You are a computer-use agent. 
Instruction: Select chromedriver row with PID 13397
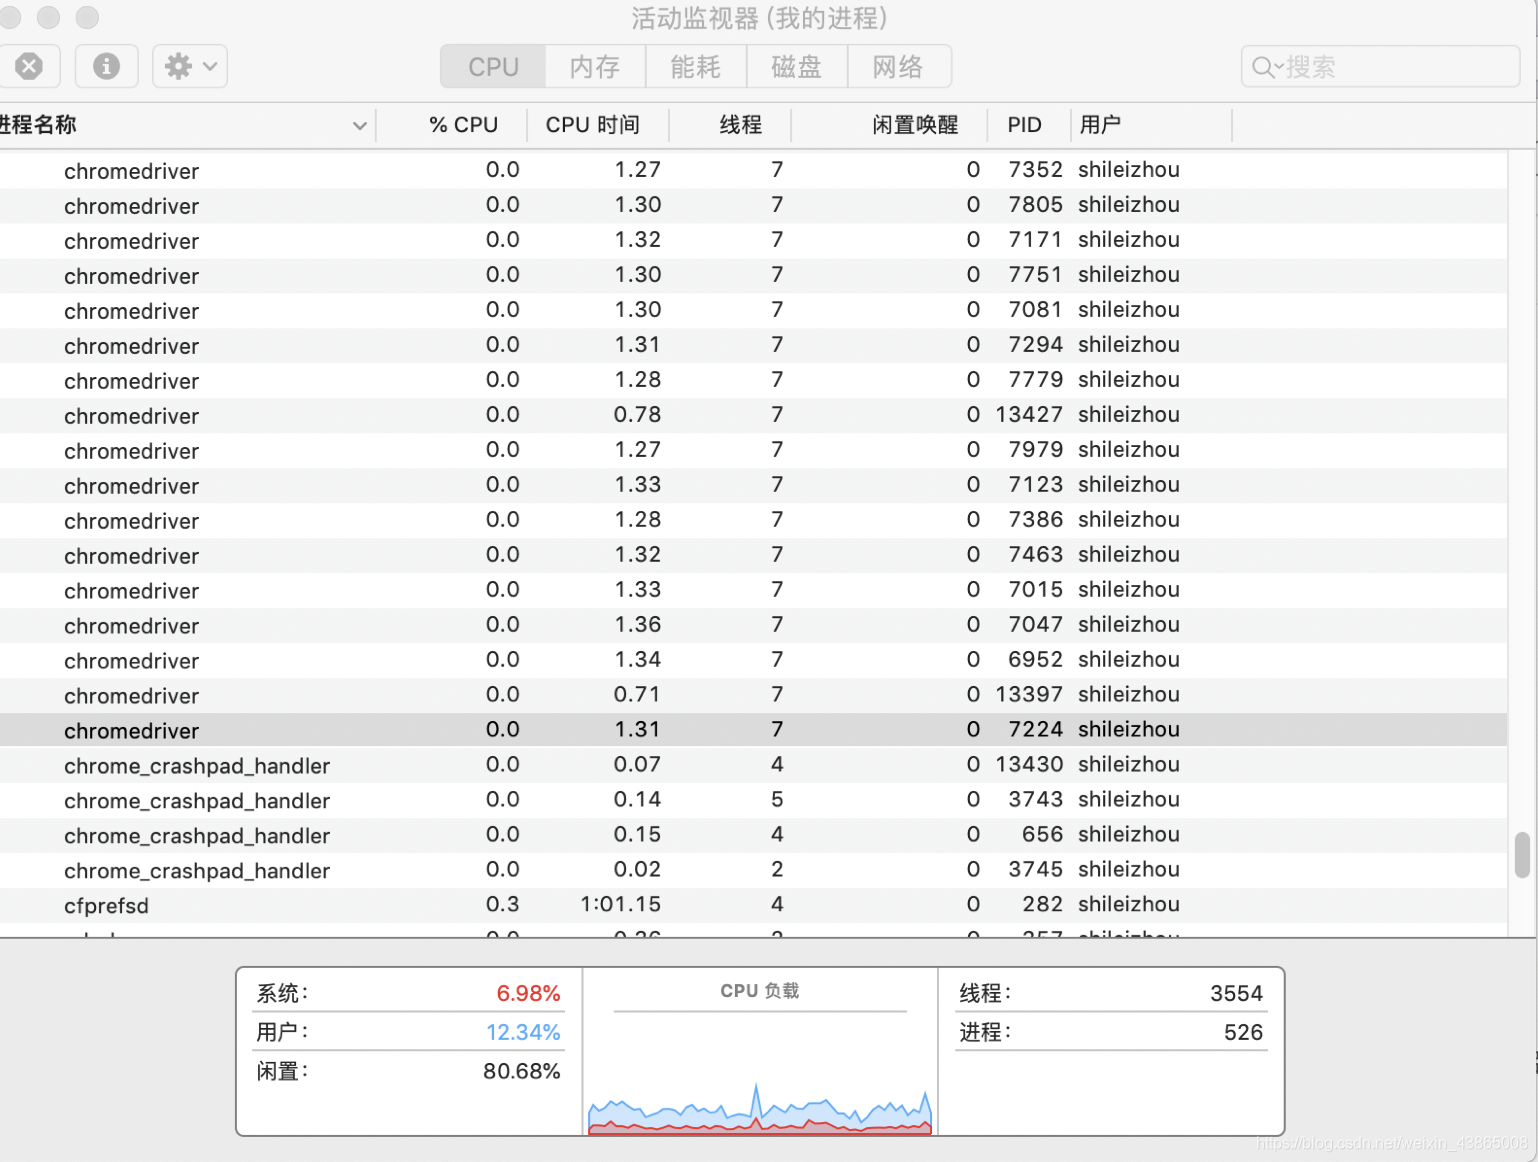tap(753, 696)
